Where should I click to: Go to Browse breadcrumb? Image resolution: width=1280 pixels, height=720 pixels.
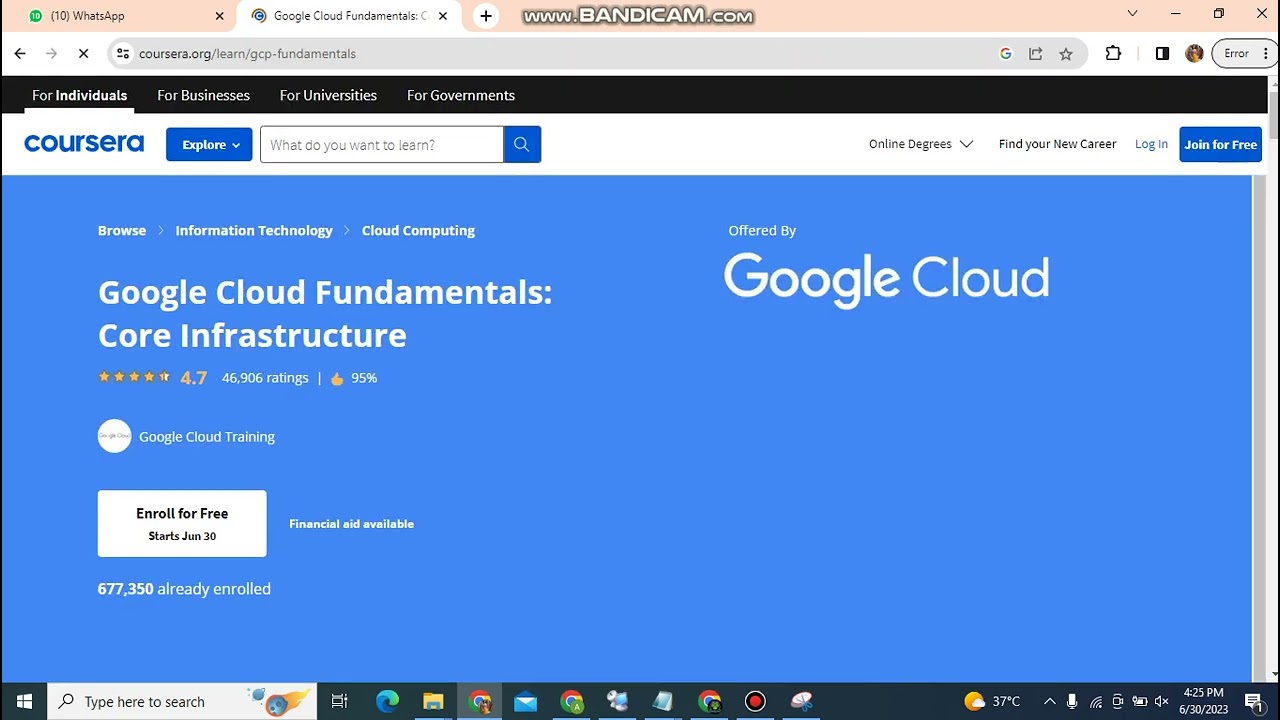tap(122, 230)
